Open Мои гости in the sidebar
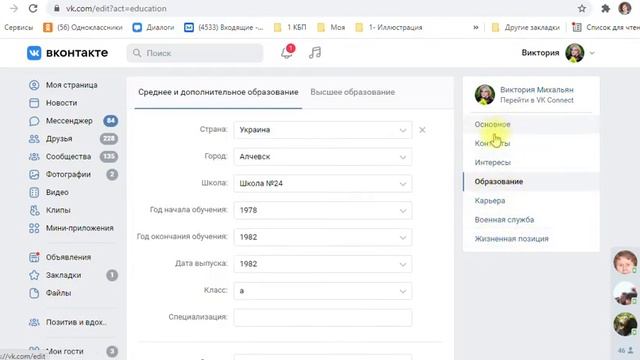Image resolution: width=640 pixels, height=360 pixels. [64, 351]
